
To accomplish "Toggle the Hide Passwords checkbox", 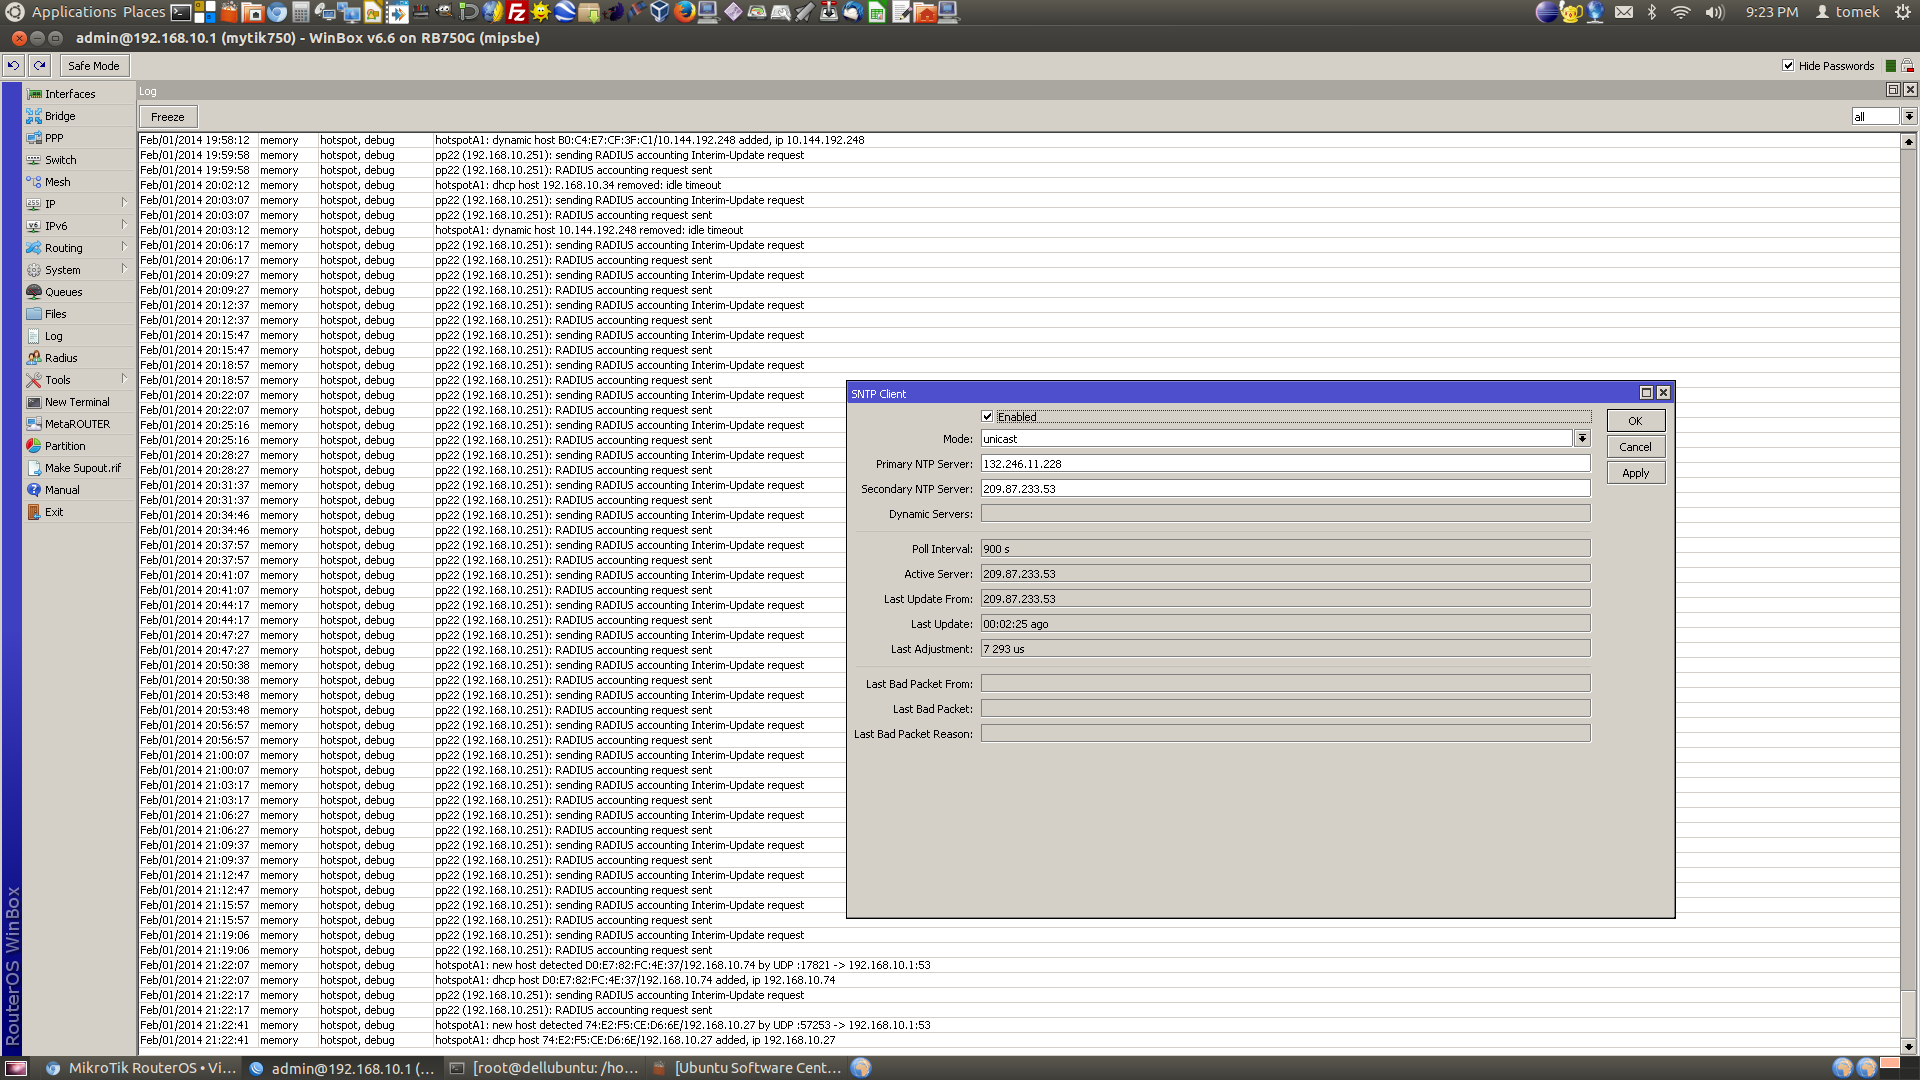I will click(1788, 66).
